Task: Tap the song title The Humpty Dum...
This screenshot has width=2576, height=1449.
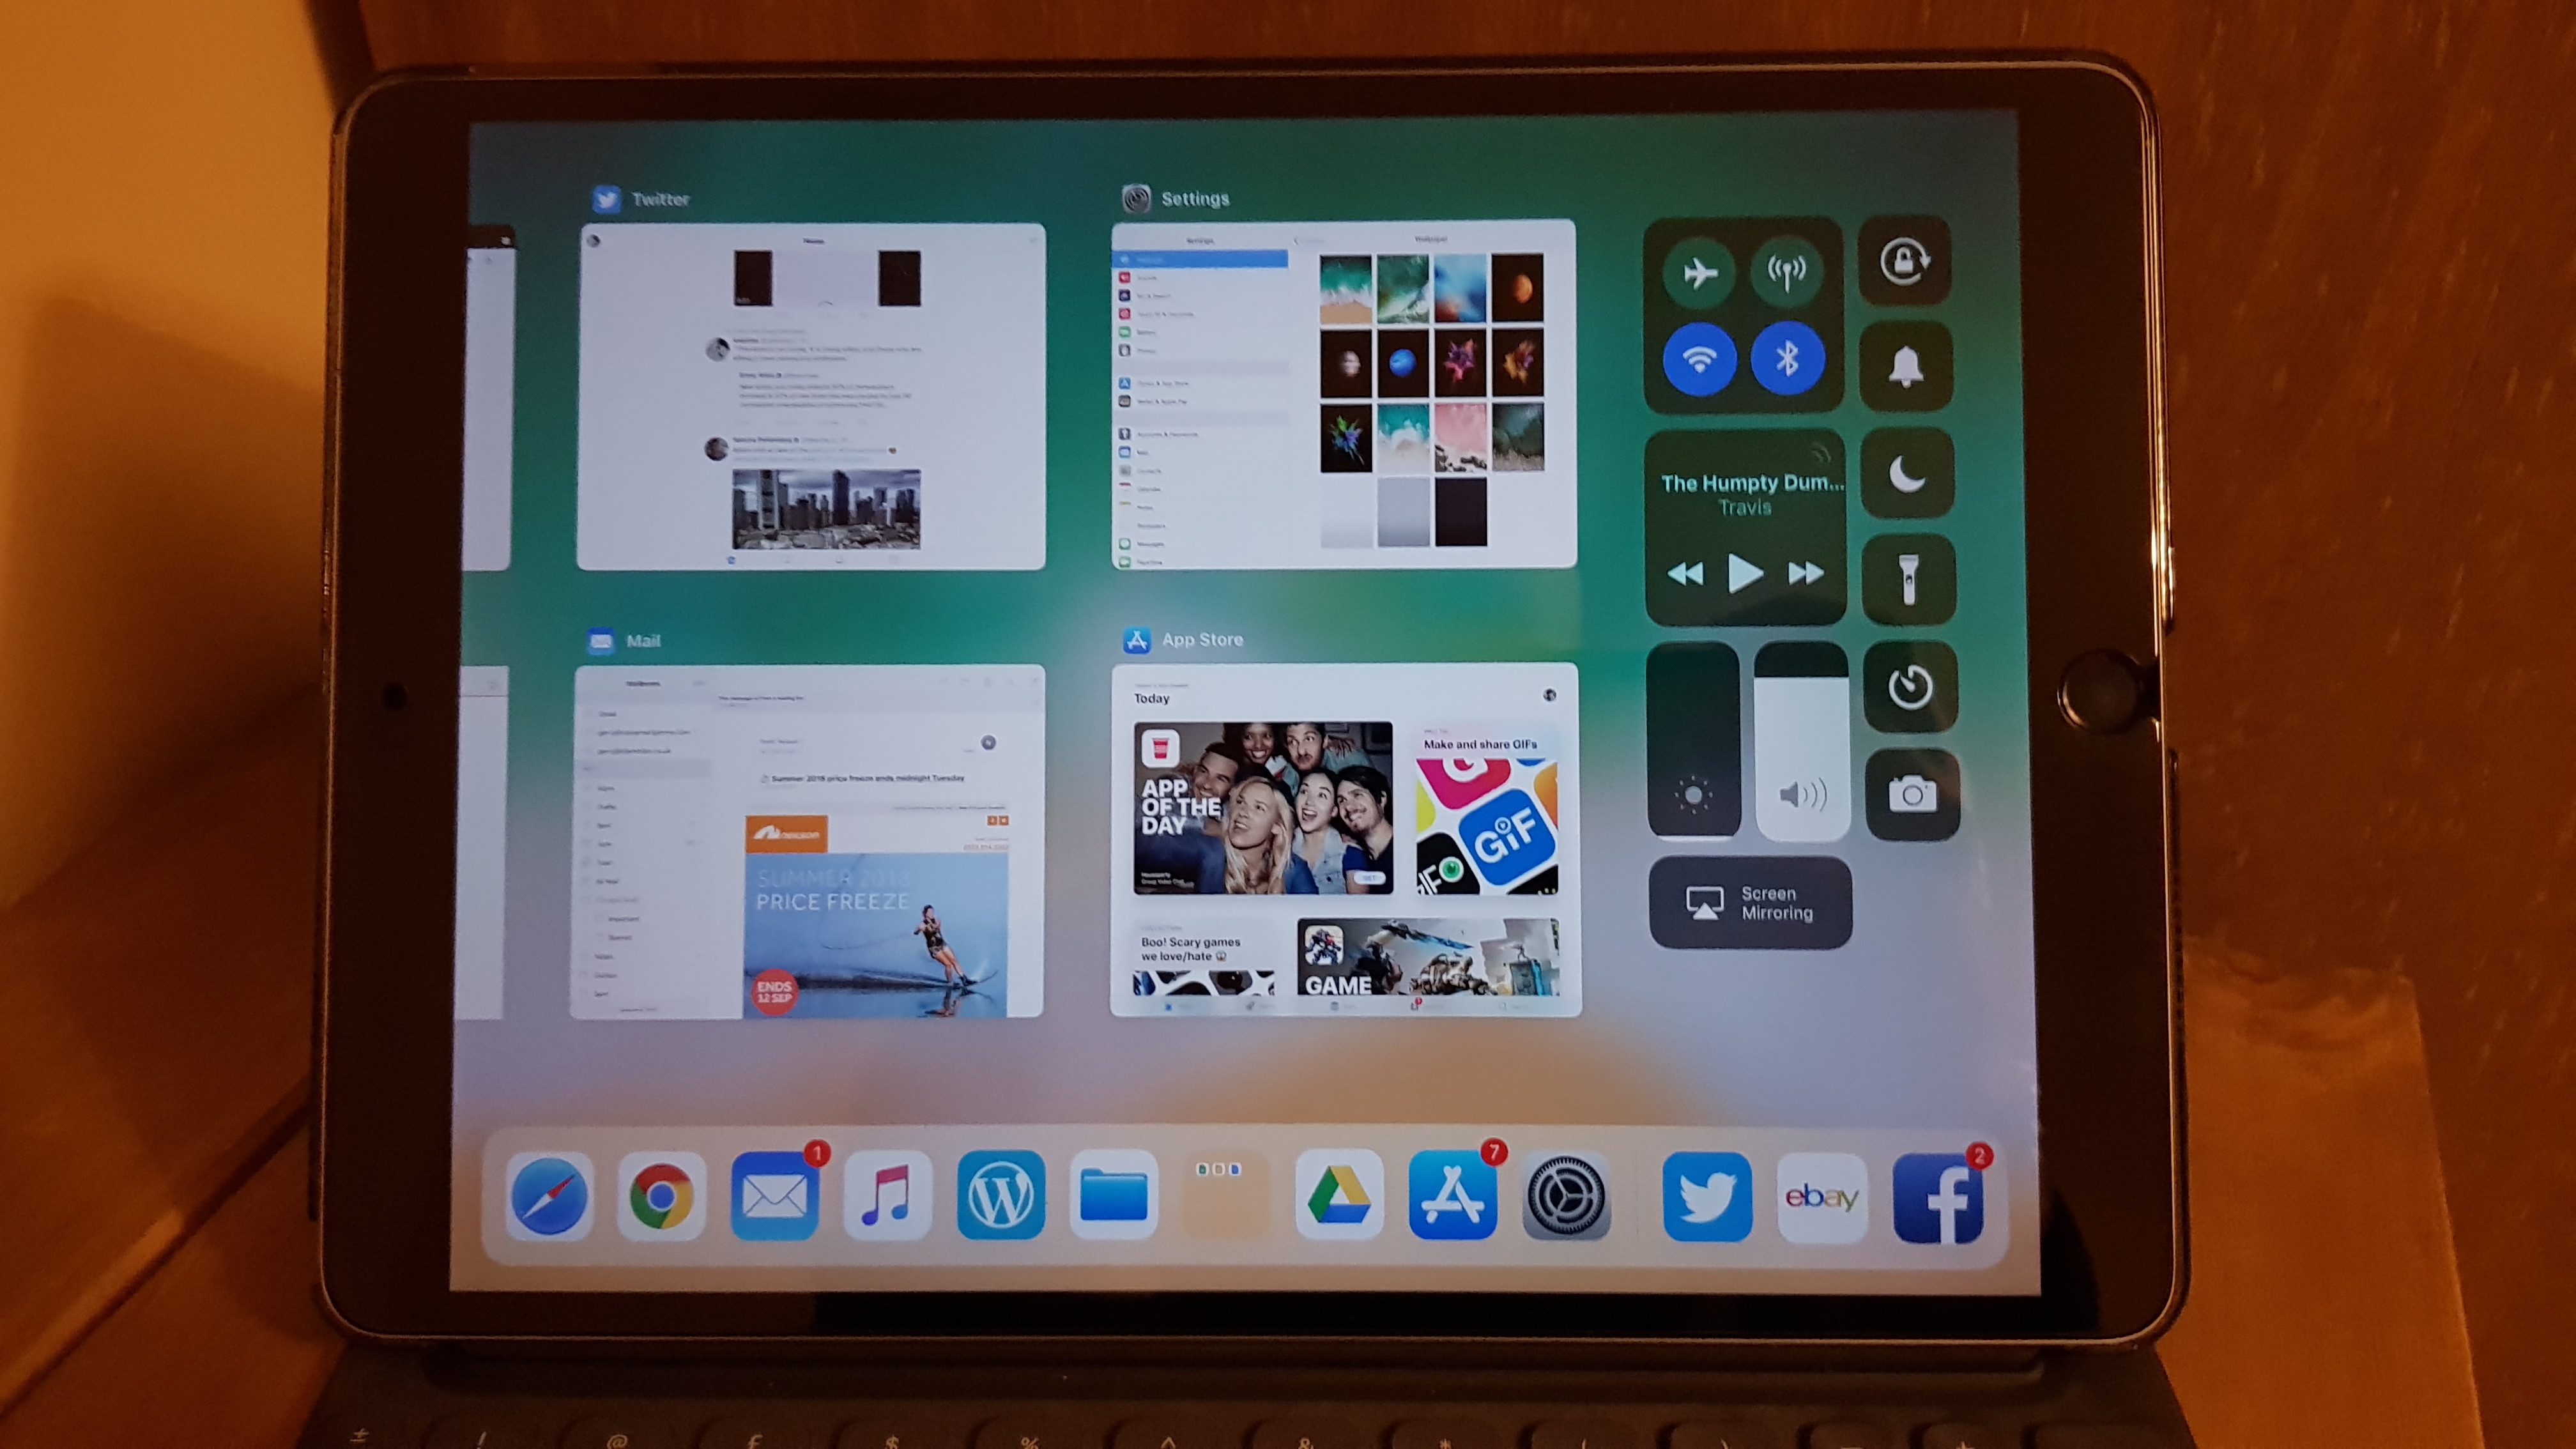Action: coord(1752,483)
